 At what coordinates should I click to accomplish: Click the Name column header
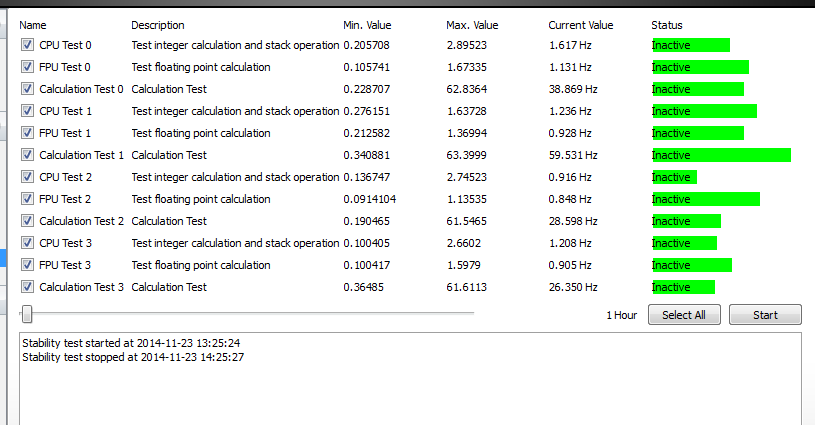pos(33,25)
